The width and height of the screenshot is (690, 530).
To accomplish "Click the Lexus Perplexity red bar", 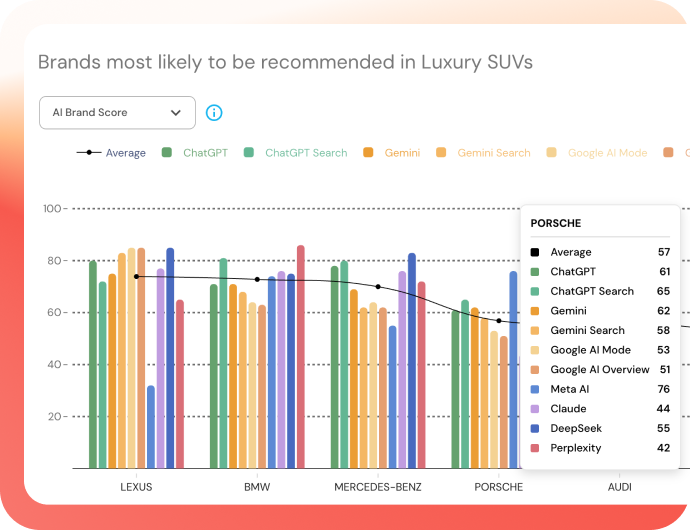I will click(x=180, y=384).
